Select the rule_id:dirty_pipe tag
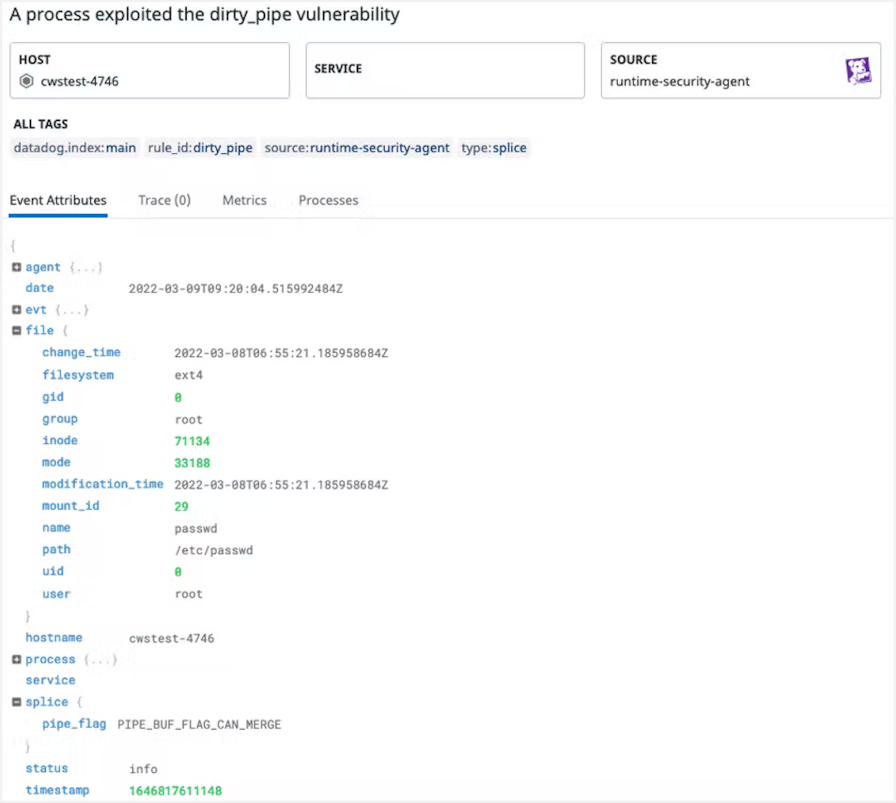Screen dimensions: 896x803 (x=201, y=147)
